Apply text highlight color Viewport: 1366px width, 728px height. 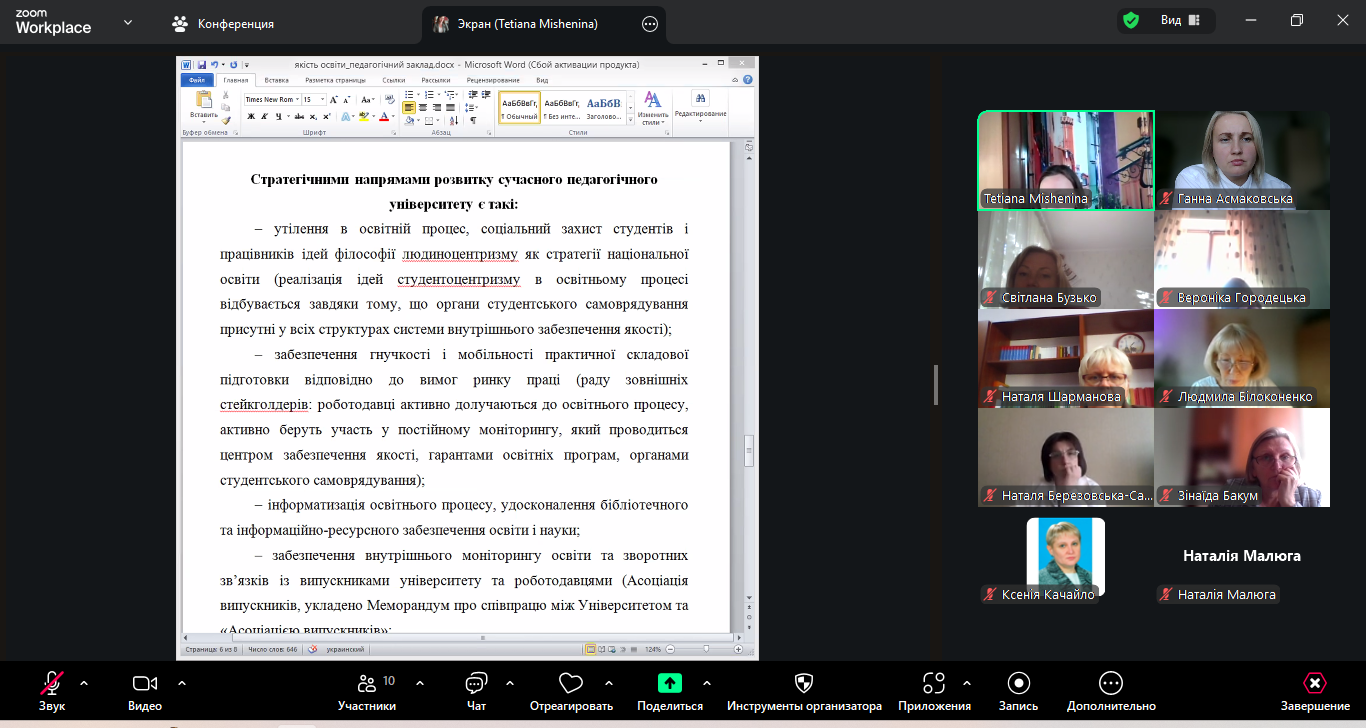[364, 116]
